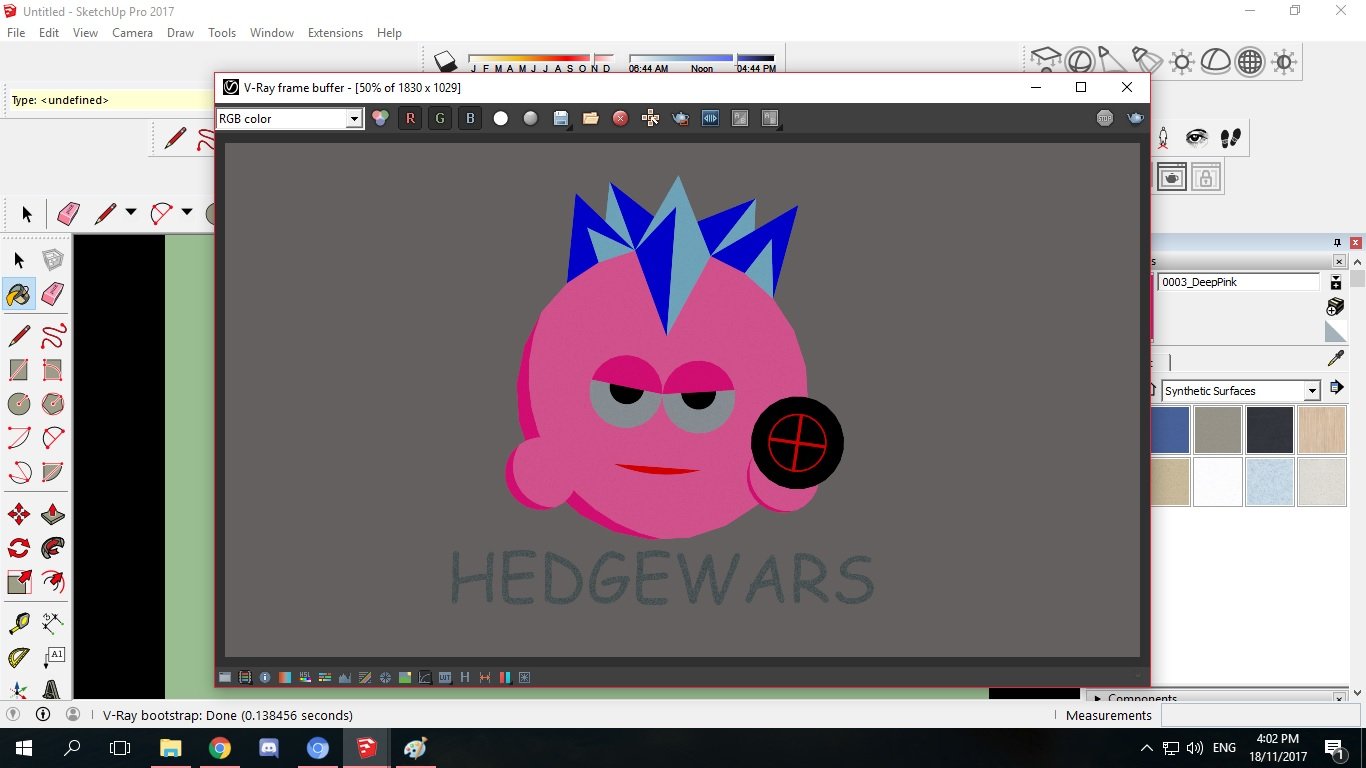Select the Dimension tool
The width and height of the screenshot is (1366, 768).
(x=53, y=624)
